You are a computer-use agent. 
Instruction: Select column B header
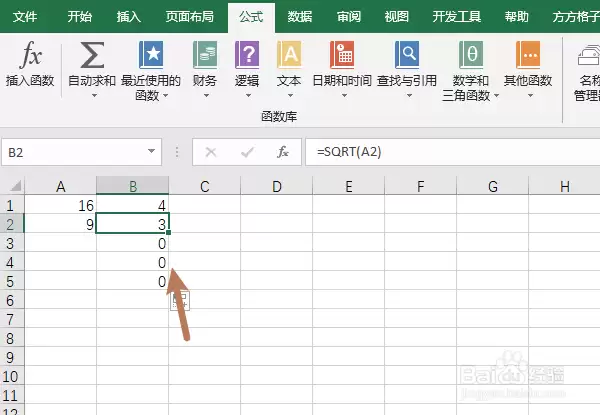coord(132,186)
